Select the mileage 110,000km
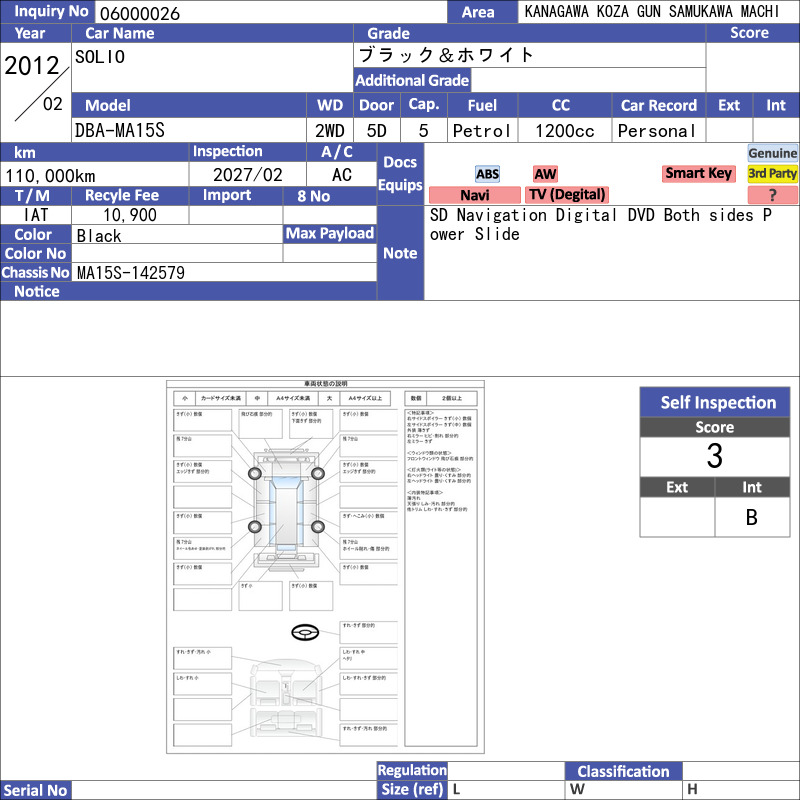Screen dimensions: 800x800 [51, 176]
